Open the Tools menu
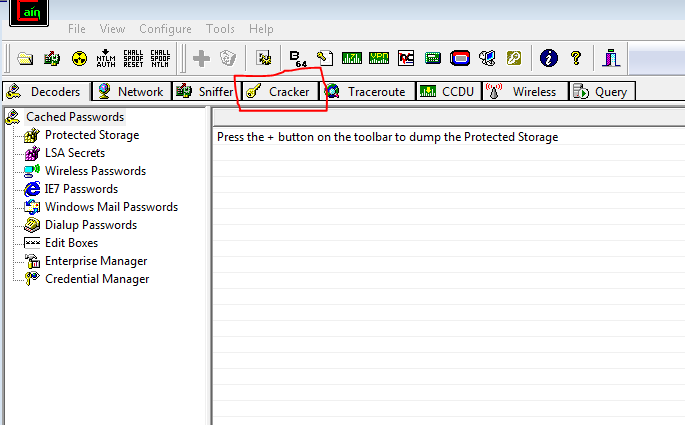The height and width of the screenshot is (425, 685). click(x=220, y=29)
